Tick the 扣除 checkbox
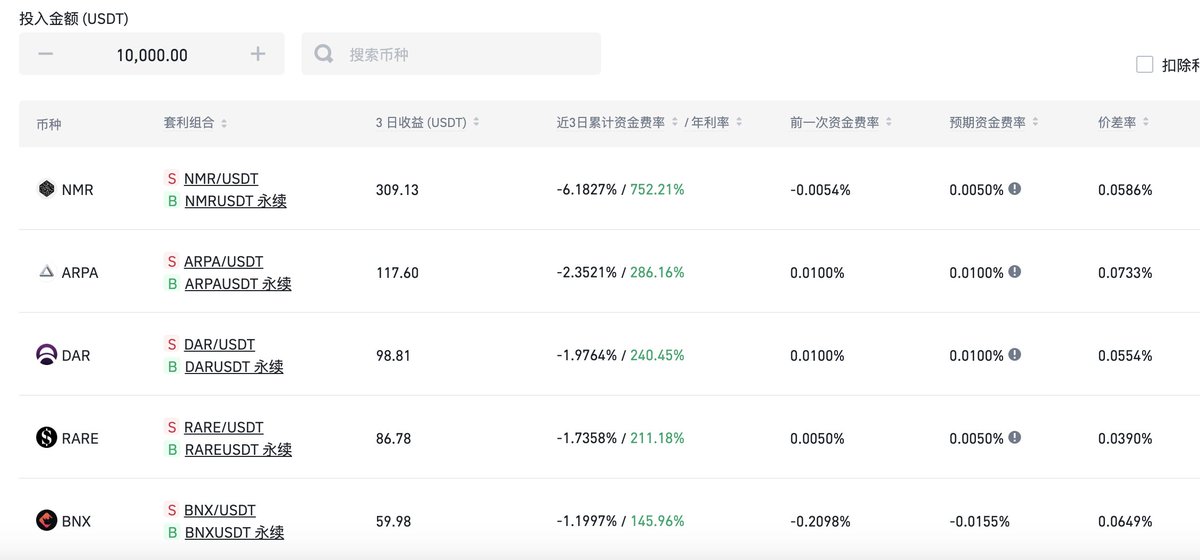 [1145, 65]
